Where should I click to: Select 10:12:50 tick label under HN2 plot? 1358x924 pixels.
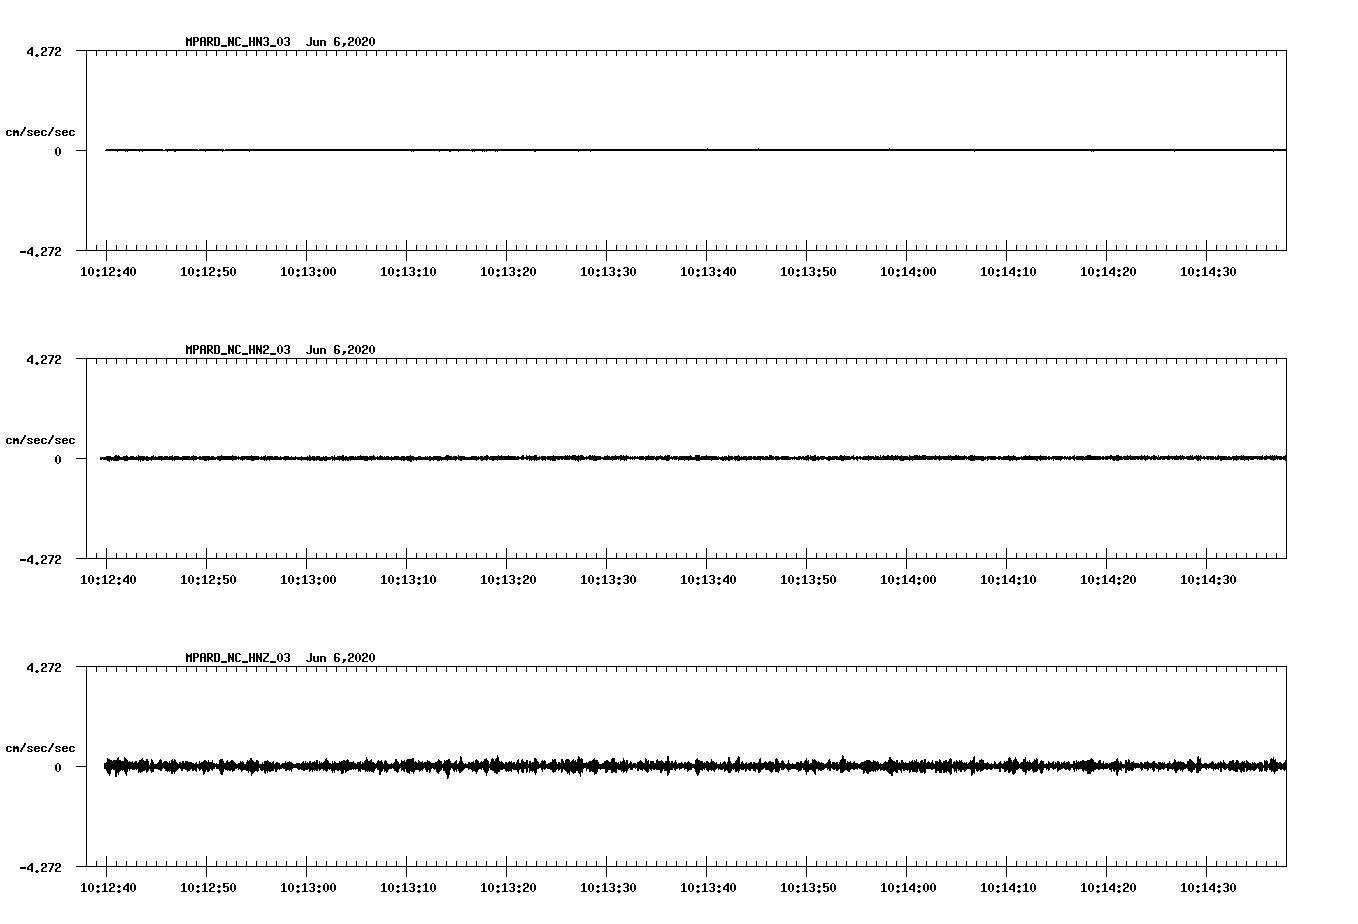[208, 580]
